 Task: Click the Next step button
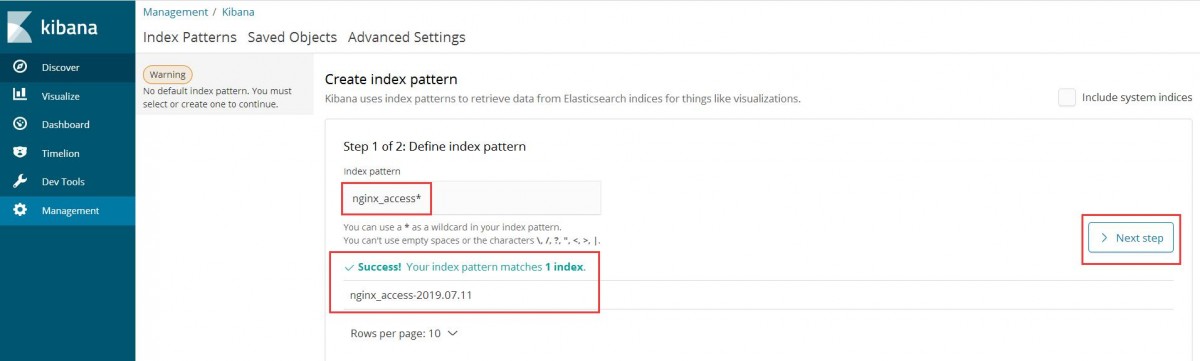click(x=1131, y=238)
